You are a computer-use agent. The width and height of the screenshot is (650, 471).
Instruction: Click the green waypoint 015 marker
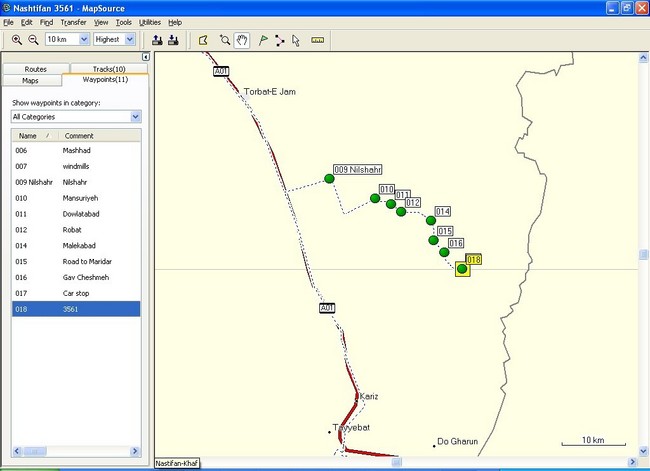(x=433, y=240)
